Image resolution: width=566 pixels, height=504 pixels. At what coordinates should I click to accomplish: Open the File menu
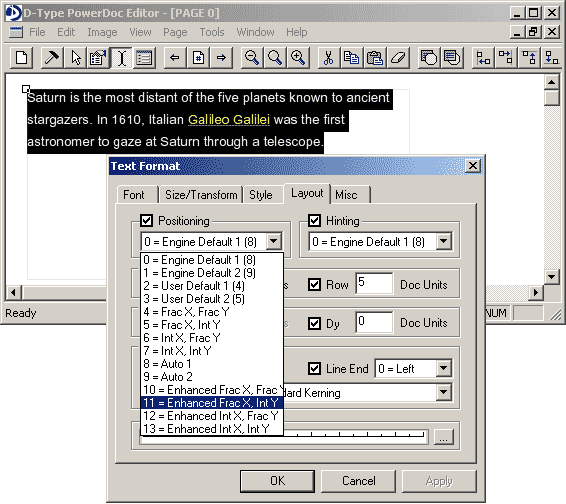coord(37,32)
